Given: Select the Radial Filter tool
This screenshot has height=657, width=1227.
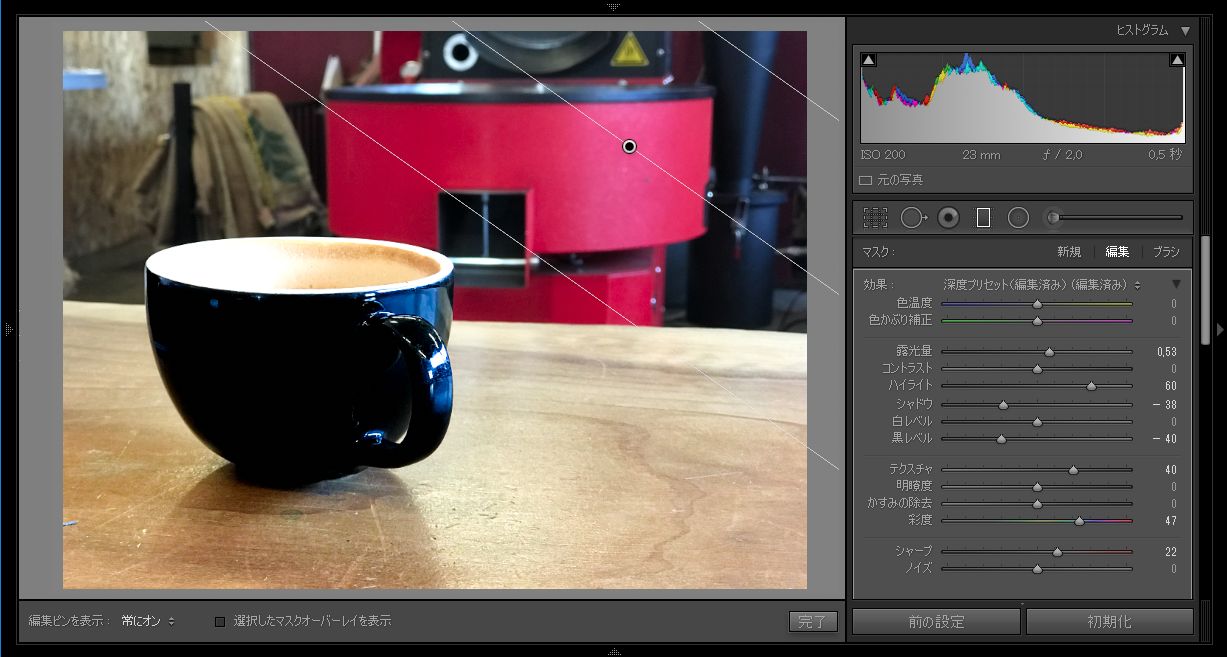Looking at the screenshot, I should click(x=1018, y=217).
